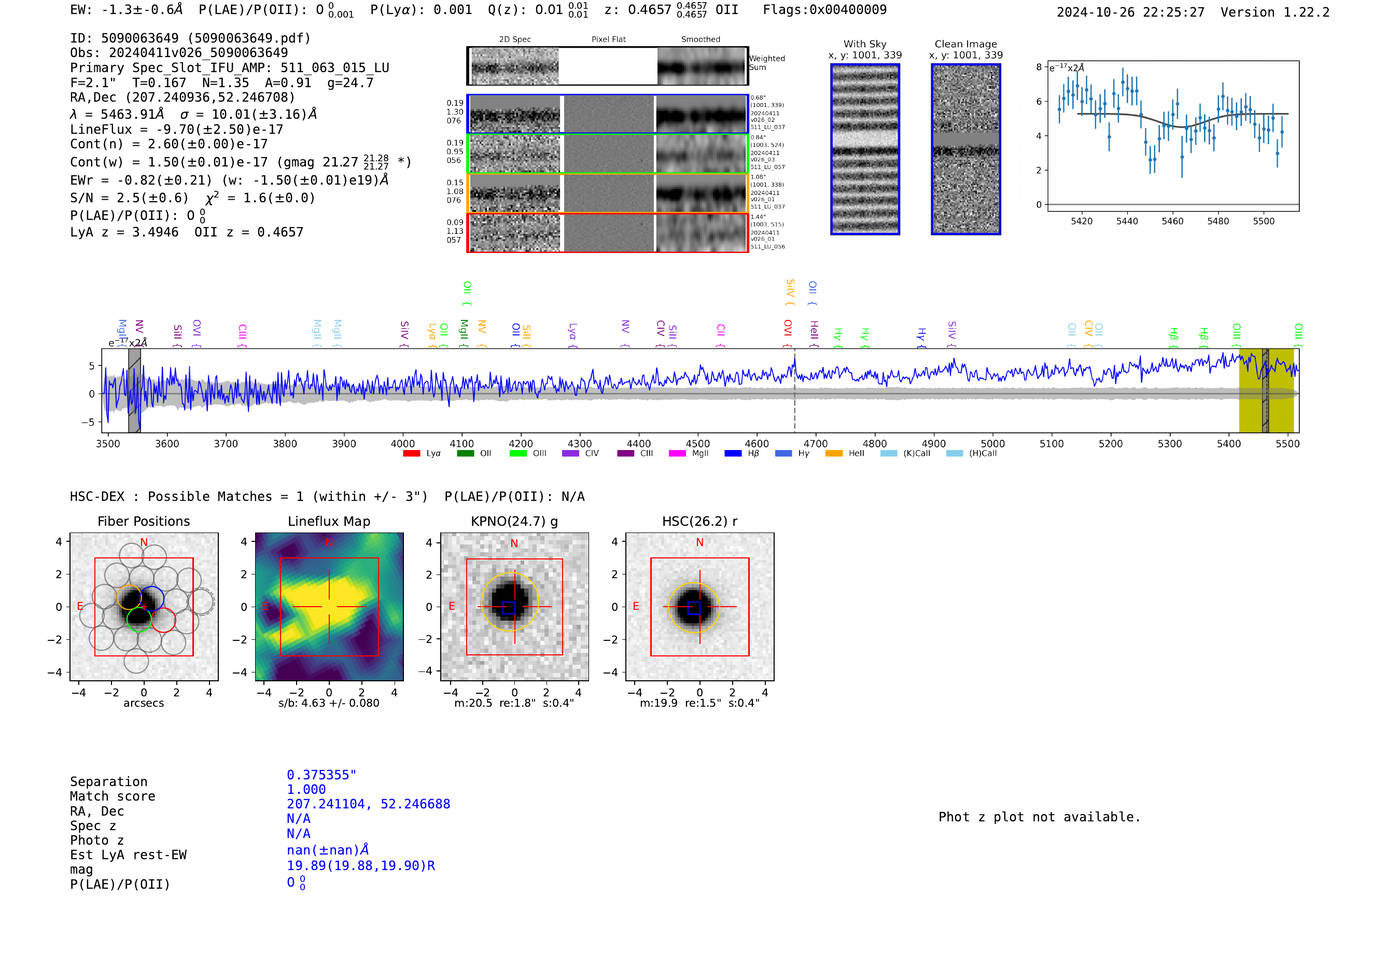The height and width of the screenshot is (953, 1400).
Task: Select the red-bordered 2D spectrum row
Action: point(607,232)
